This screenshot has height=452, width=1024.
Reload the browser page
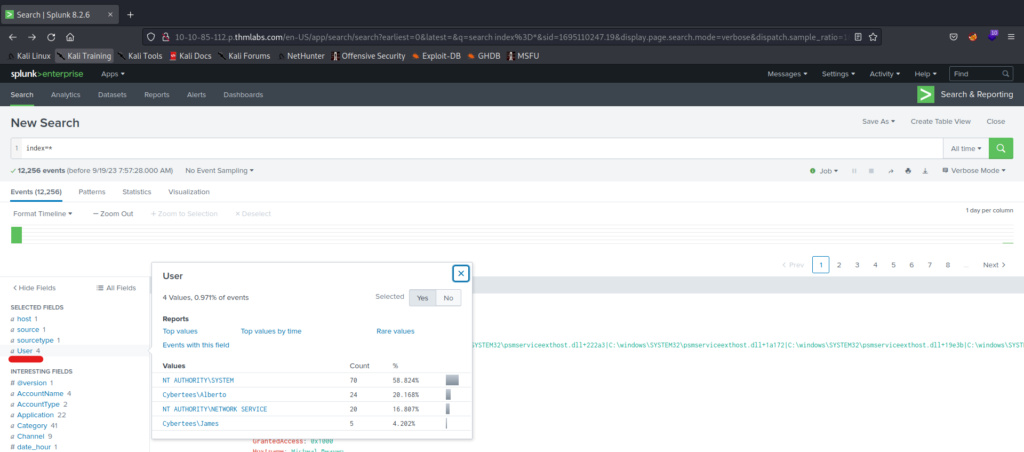tap(51, 37)
